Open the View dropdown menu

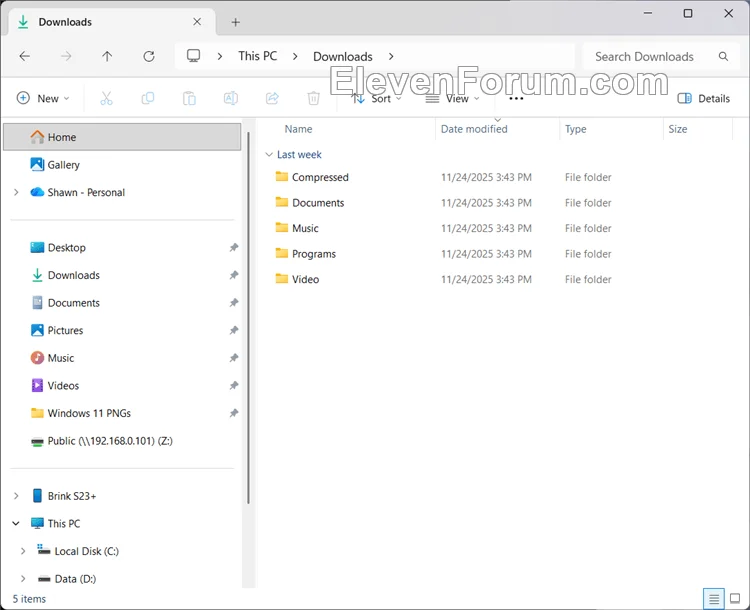pos(452,99)
